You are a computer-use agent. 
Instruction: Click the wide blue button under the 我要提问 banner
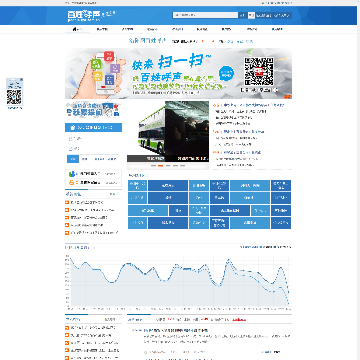(93, 127)
